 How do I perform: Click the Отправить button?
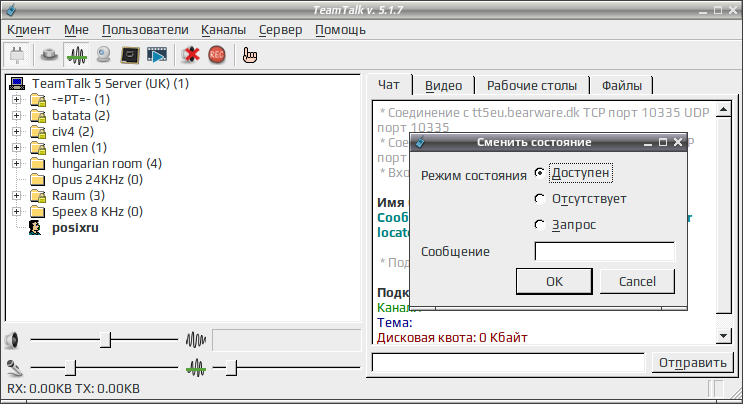[692, 363]
